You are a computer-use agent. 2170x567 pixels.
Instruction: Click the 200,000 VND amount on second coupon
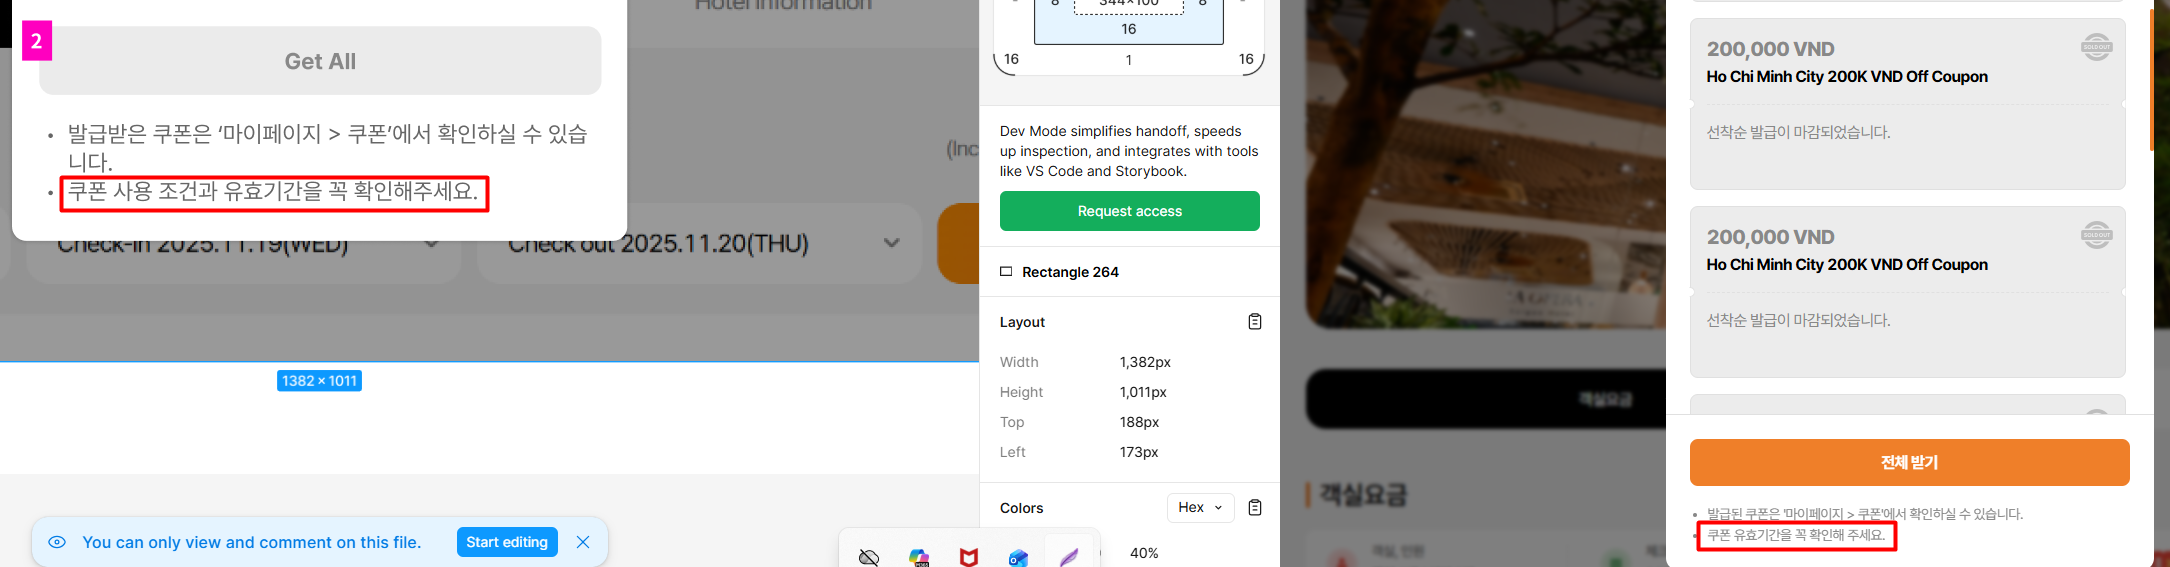pyautogui.click(x=1770, y=237)
